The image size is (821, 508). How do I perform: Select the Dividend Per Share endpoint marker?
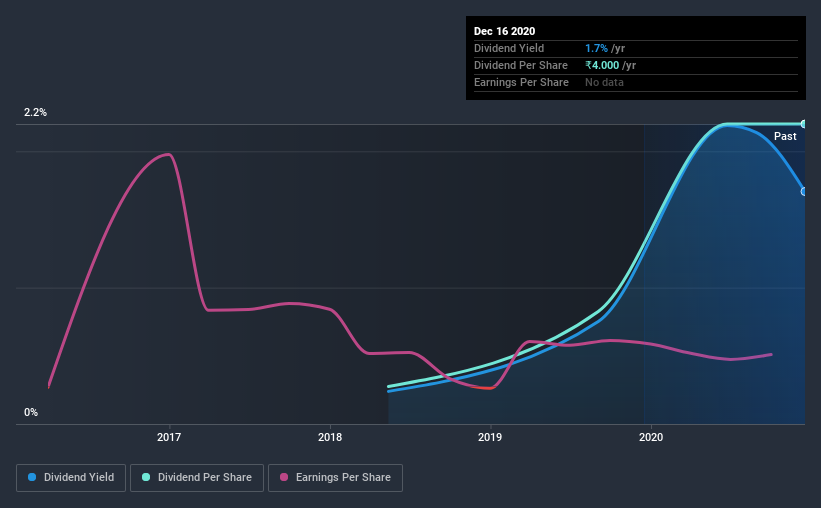point(803,124)
